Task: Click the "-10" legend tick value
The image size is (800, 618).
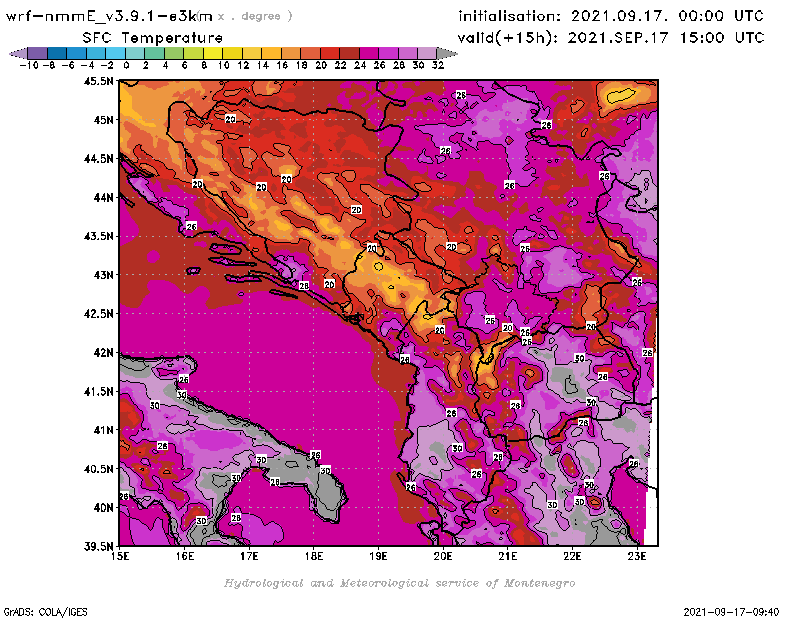Action: 29,66
